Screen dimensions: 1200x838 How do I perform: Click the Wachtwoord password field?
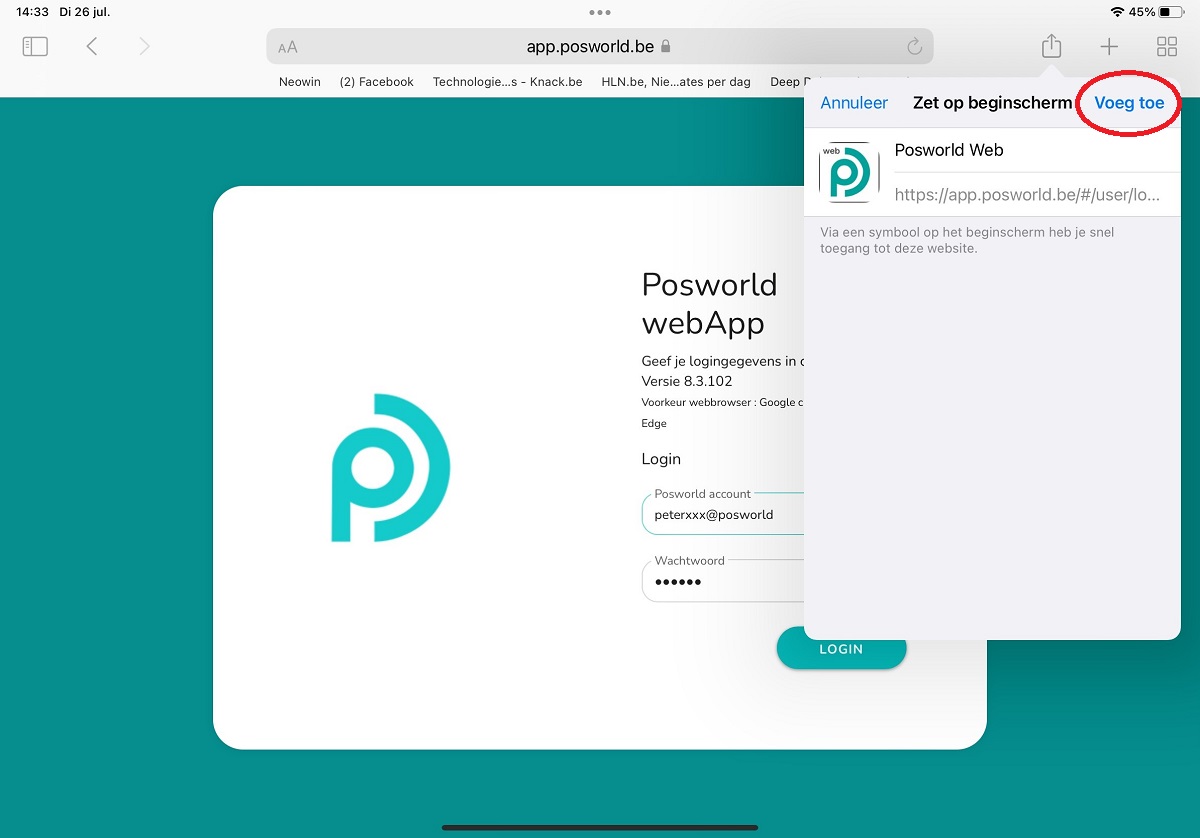pyautogui.click(x=723, y=581)
